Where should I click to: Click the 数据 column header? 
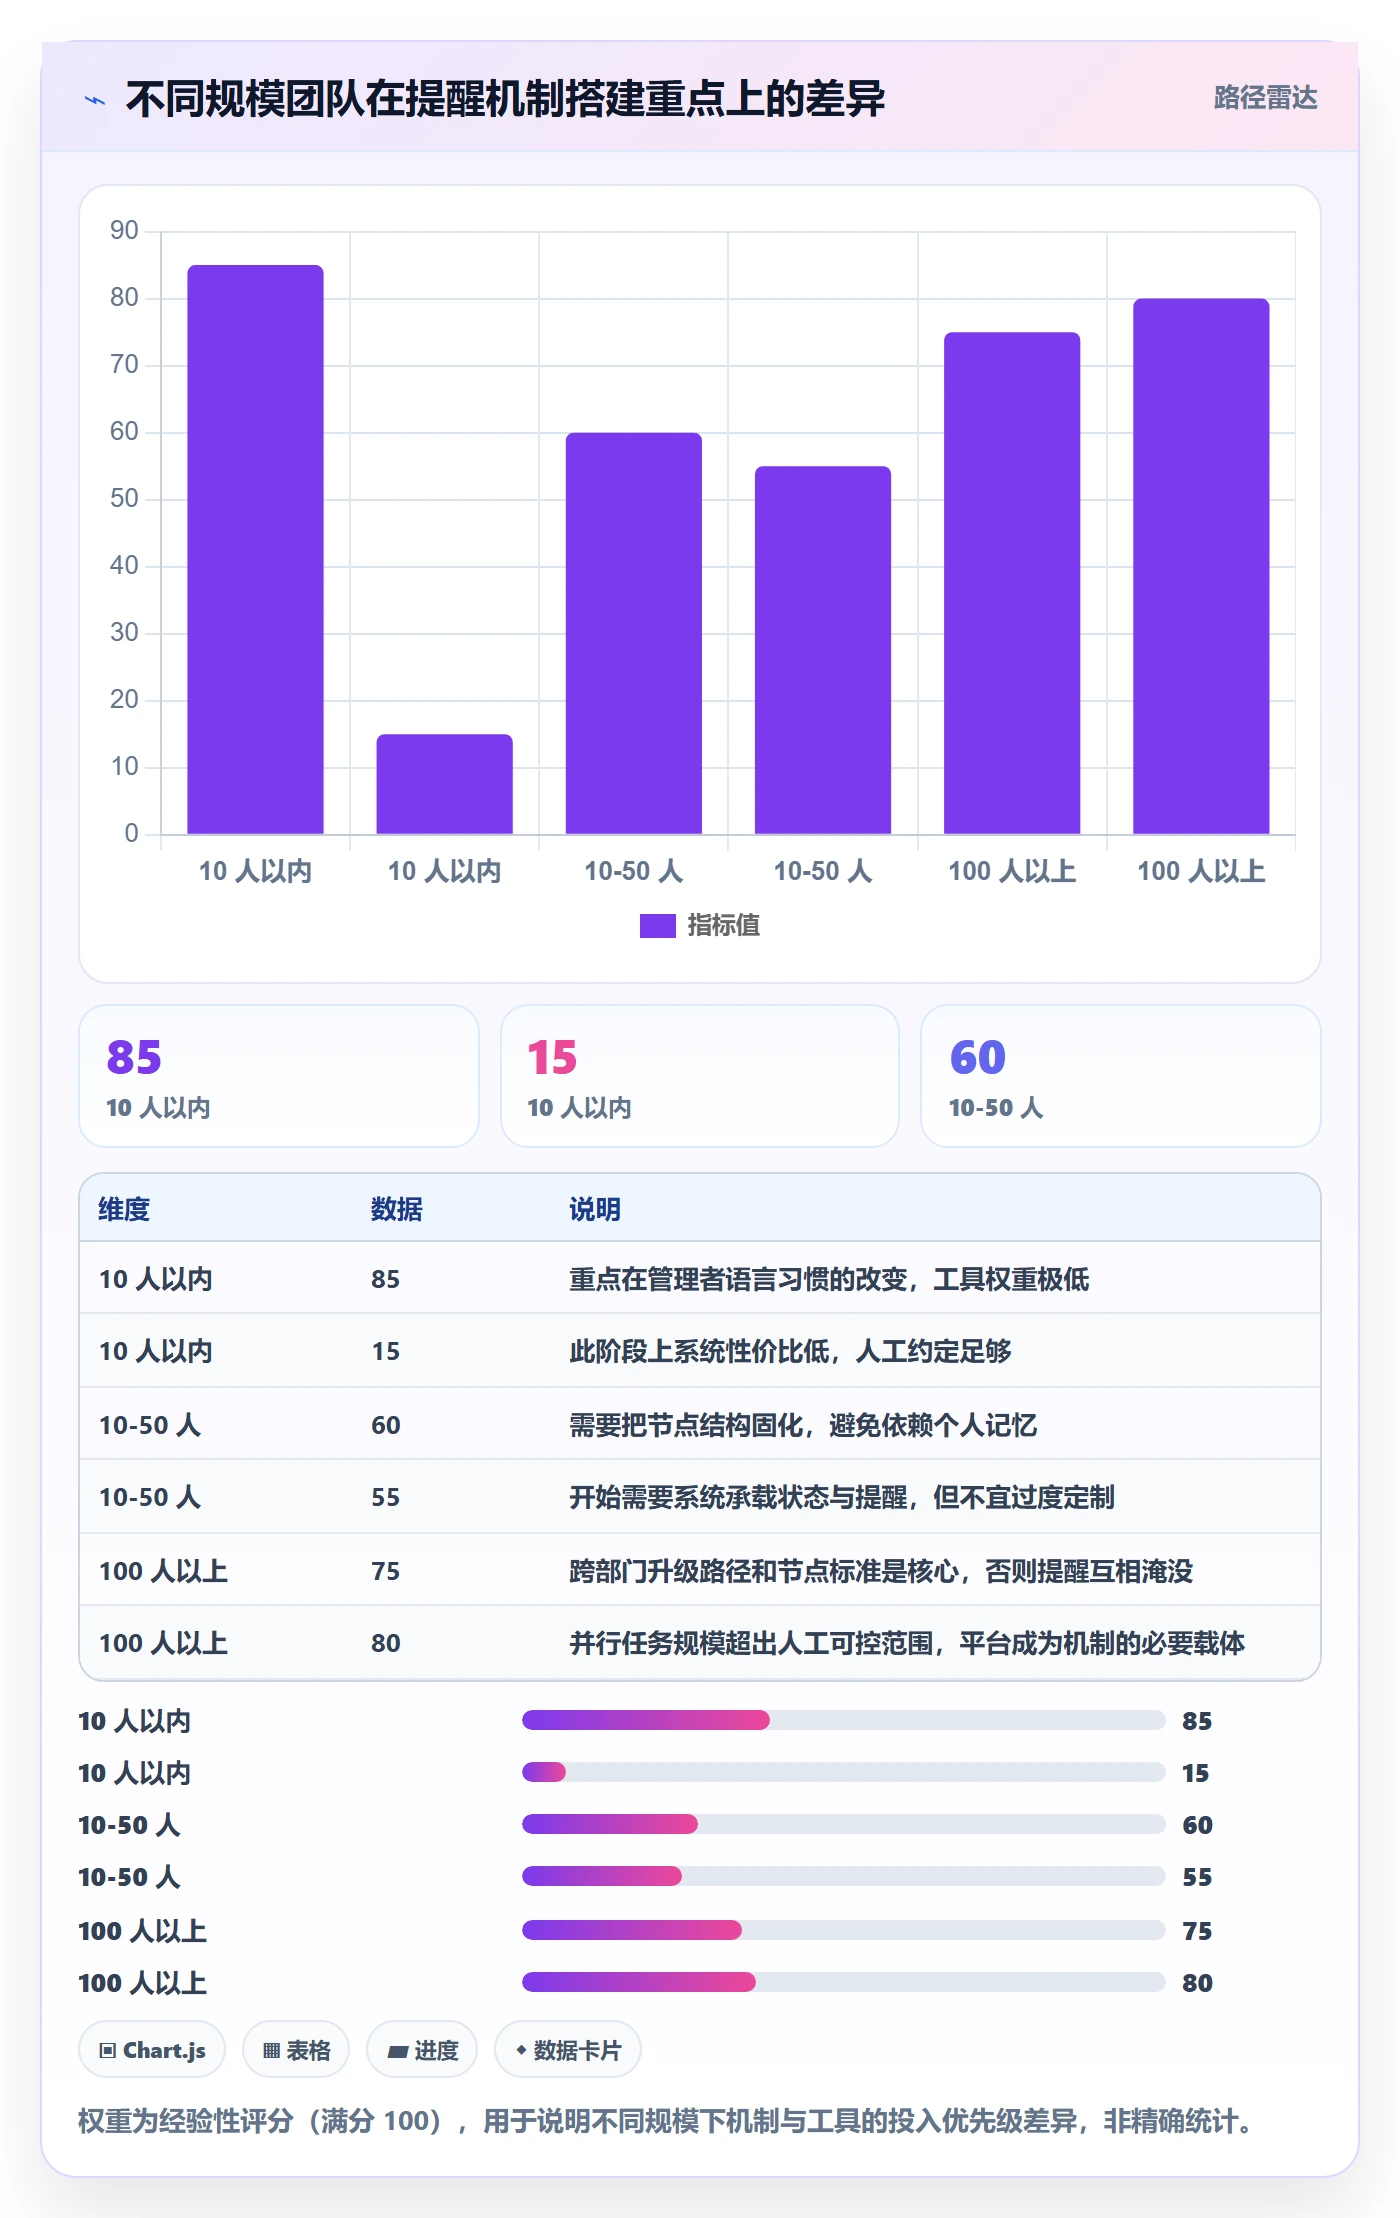tap(397, 1209)
